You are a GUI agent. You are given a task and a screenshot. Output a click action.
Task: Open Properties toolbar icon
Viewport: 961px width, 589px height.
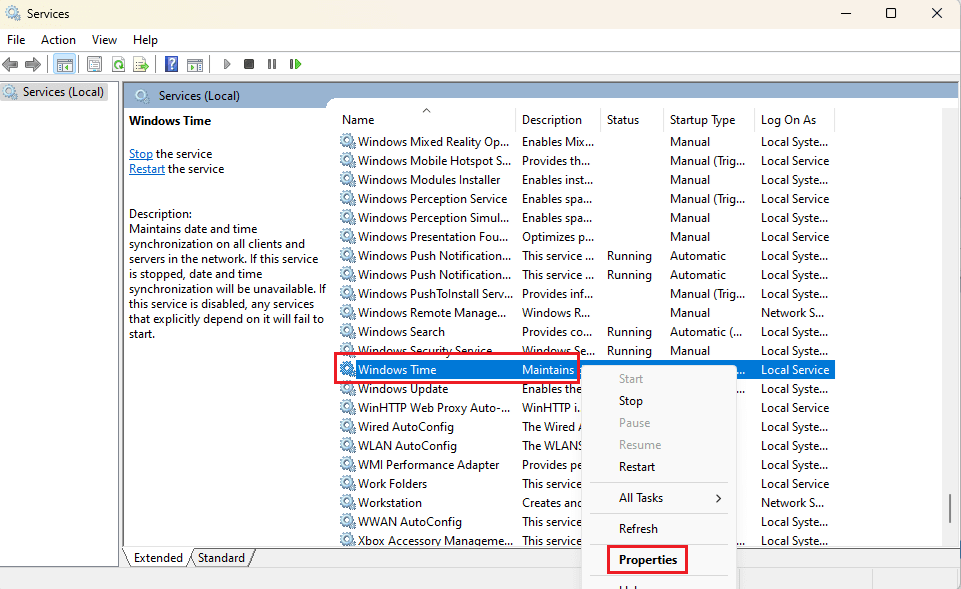tap(94, 64)
